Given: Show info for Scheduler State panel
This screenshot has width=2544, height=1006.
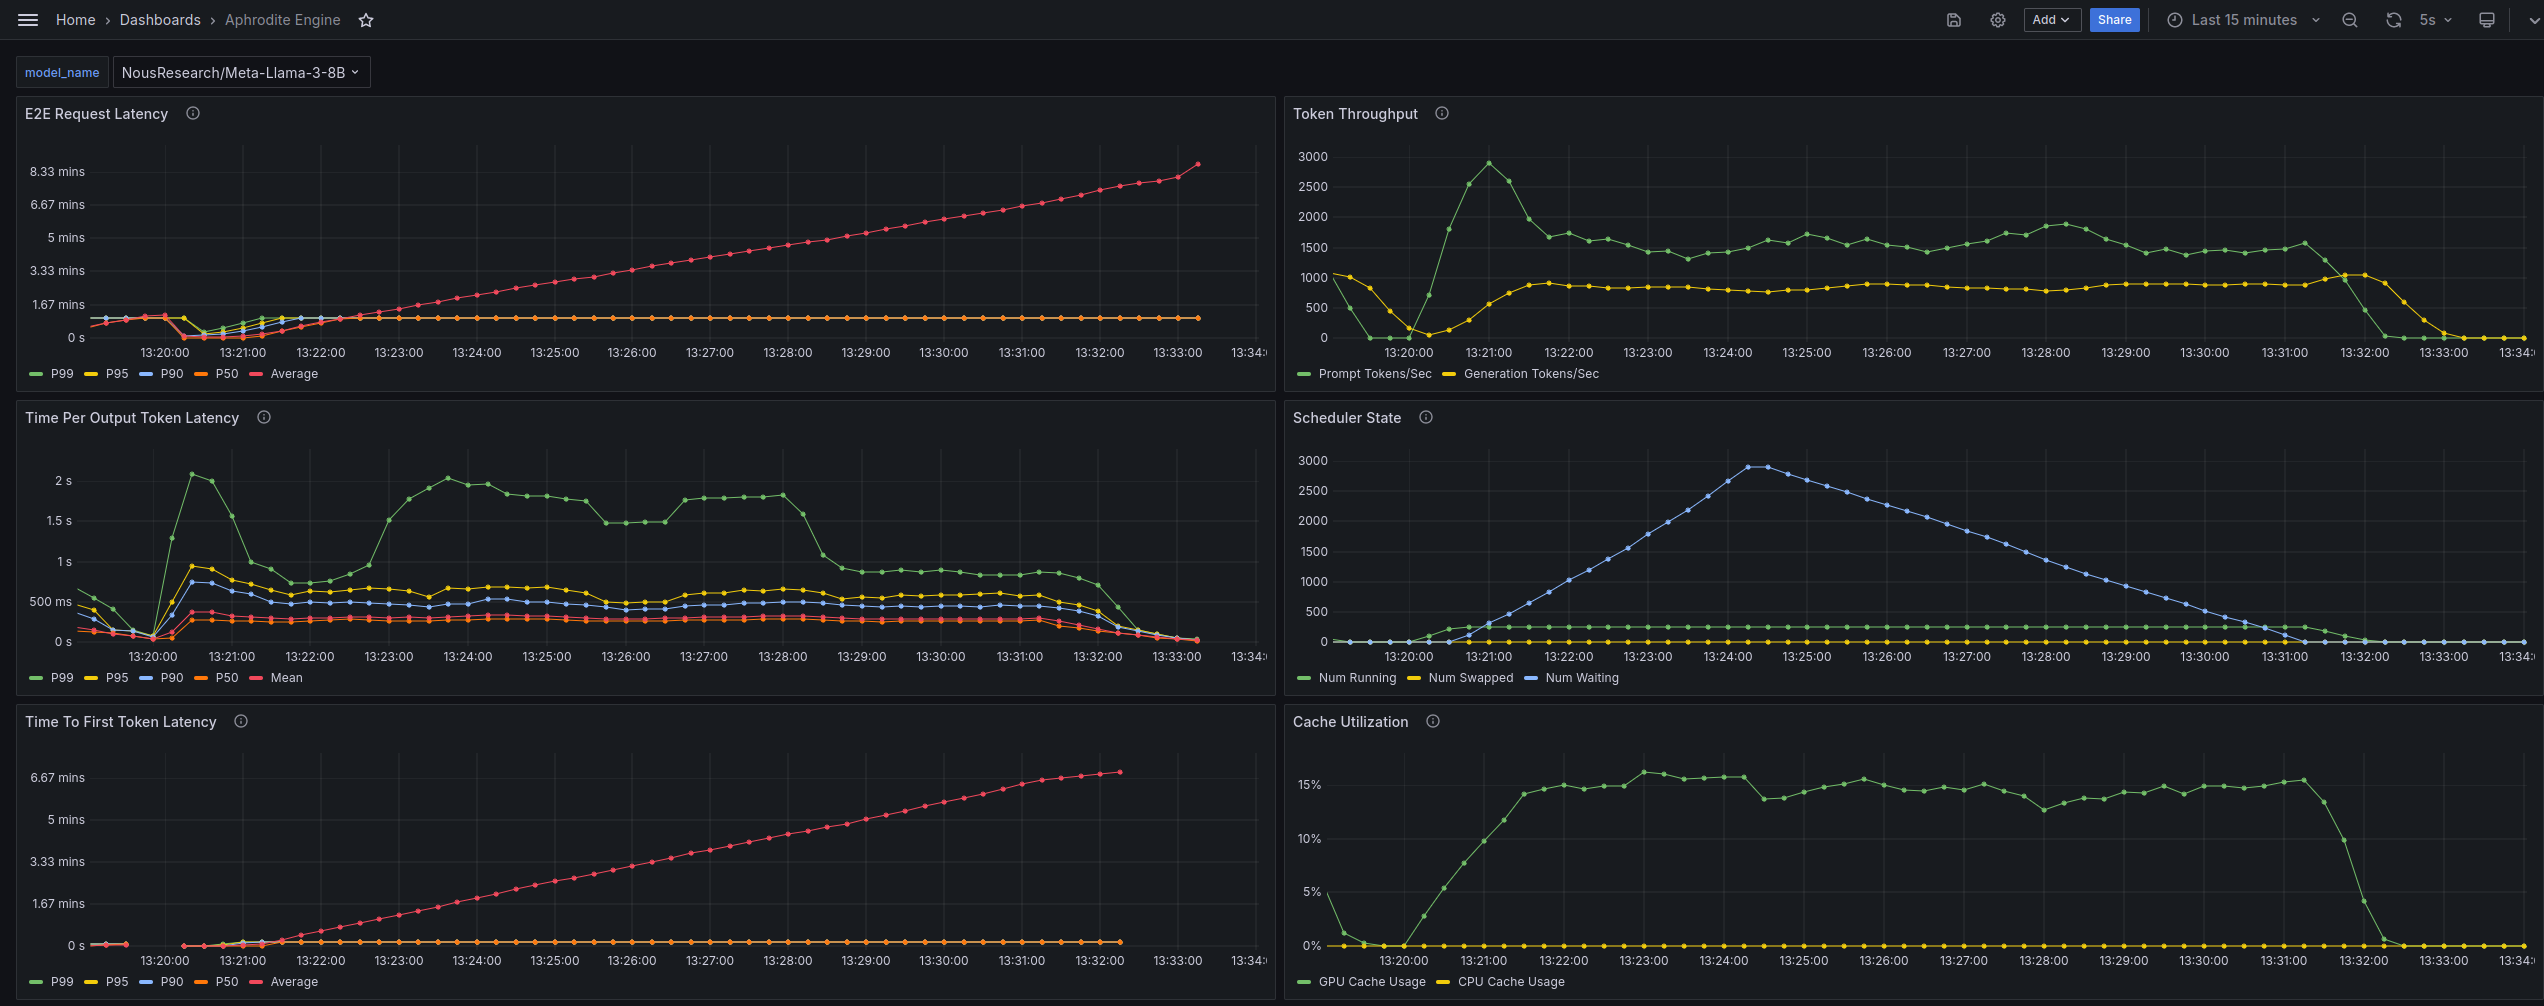Looking at the screenshot, I should [1426, 418].
